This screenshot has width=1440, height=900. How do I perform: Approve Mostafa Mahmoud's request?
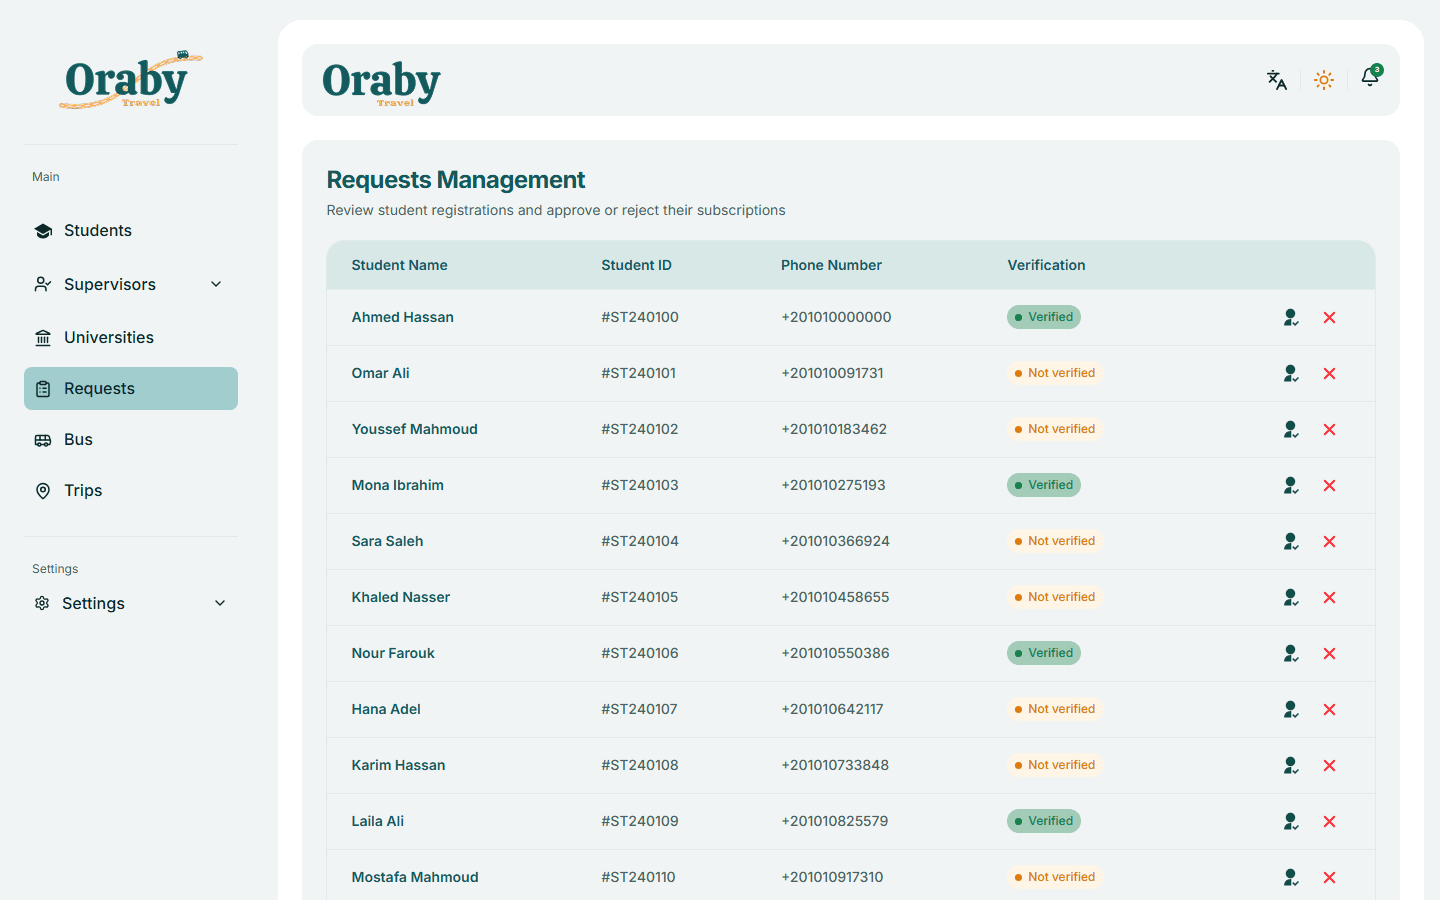pyautogui.click(x=1291, y=877)
